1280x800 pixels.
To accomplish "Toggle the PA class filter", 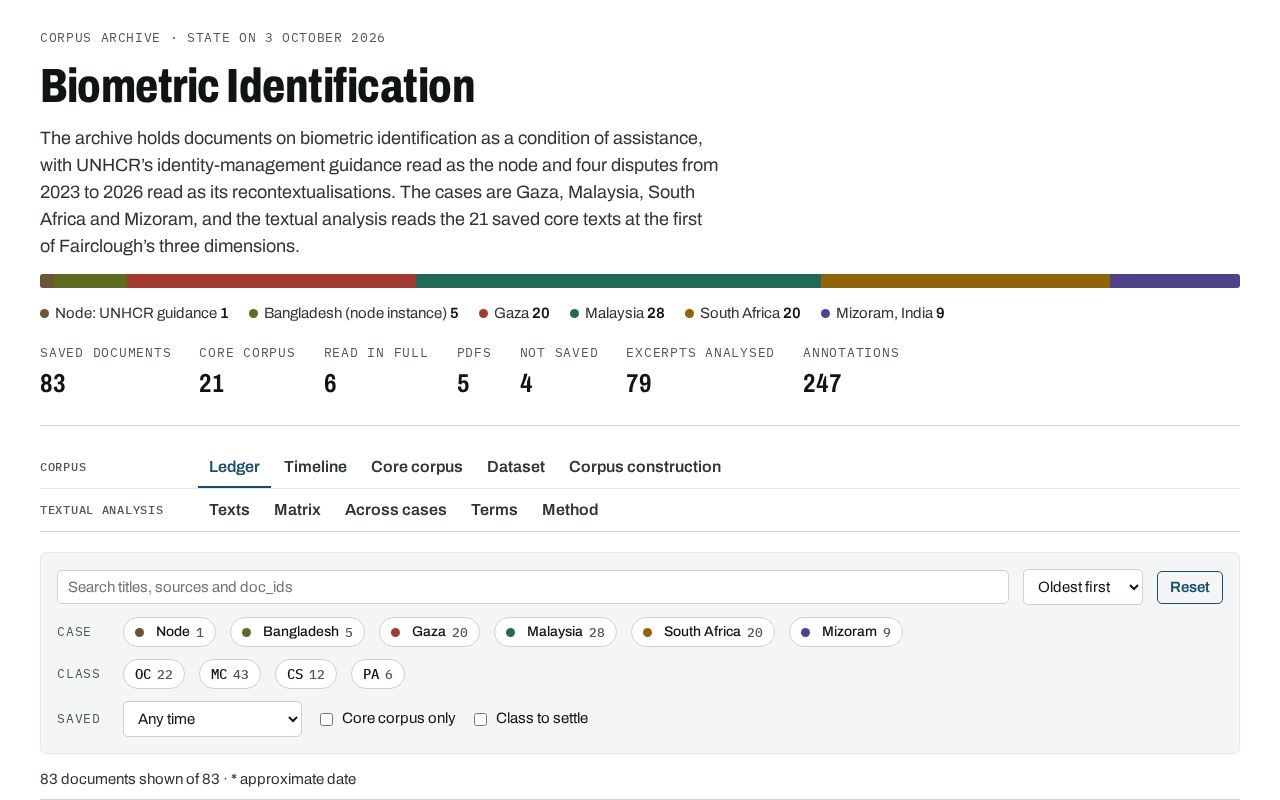I will [378, 674].
